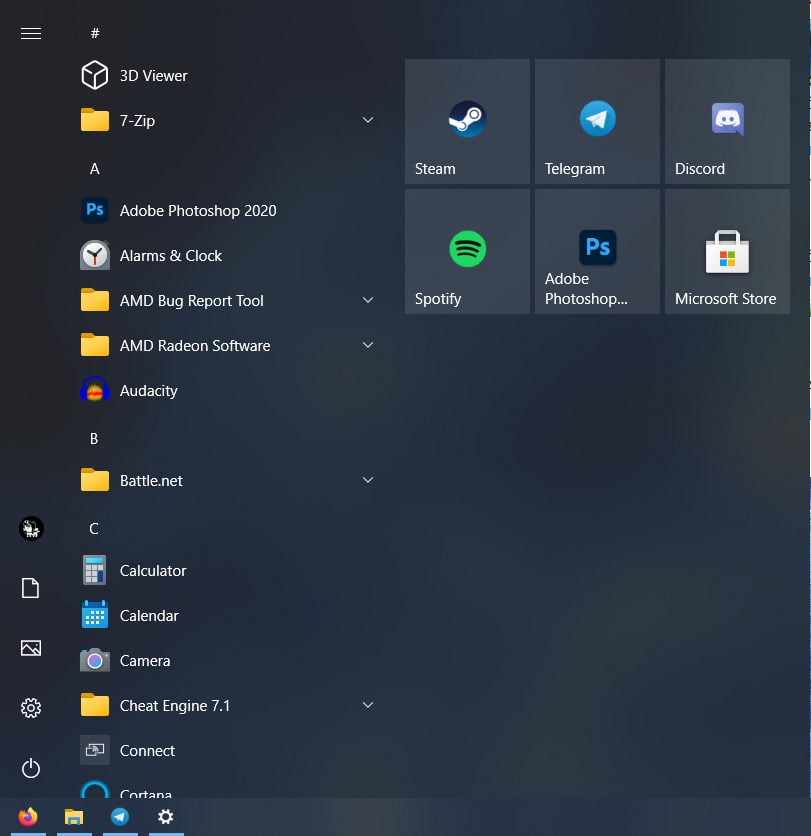Open the Calculator icon

95,570
